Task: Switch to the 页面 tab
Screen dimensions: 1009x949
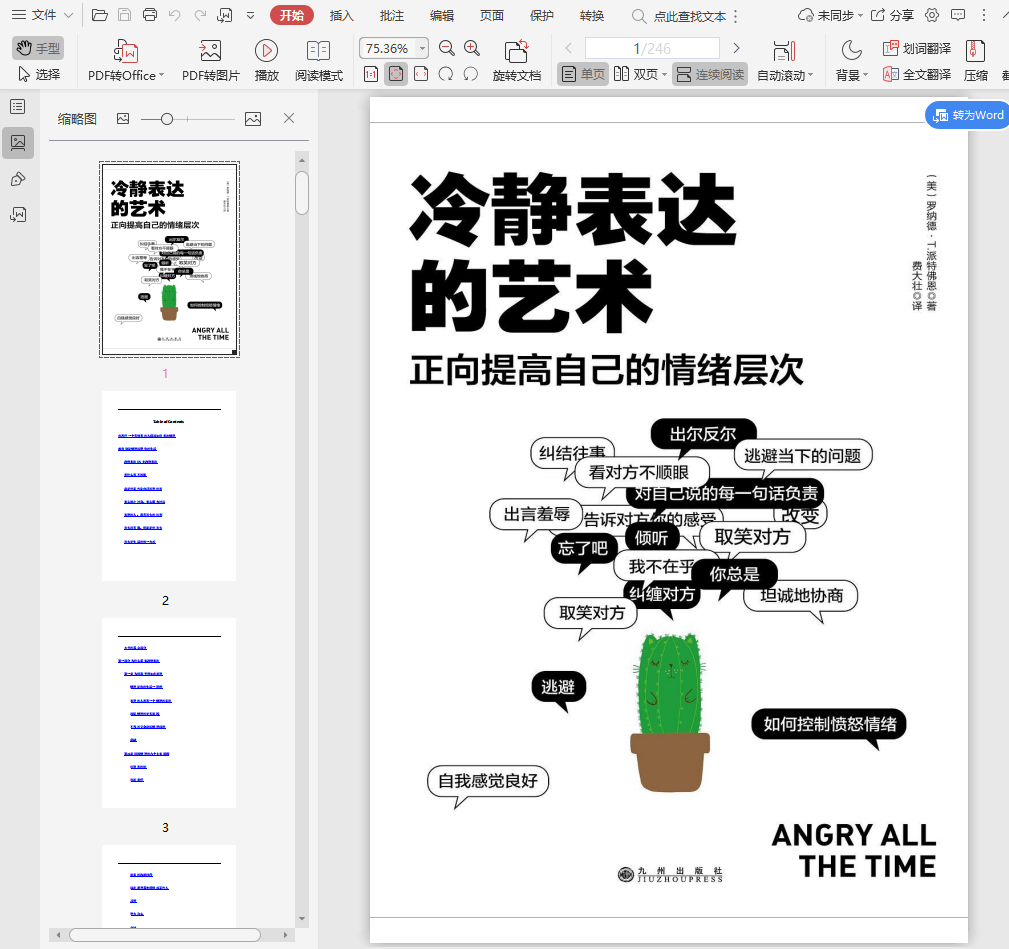Action: [492, 15]
